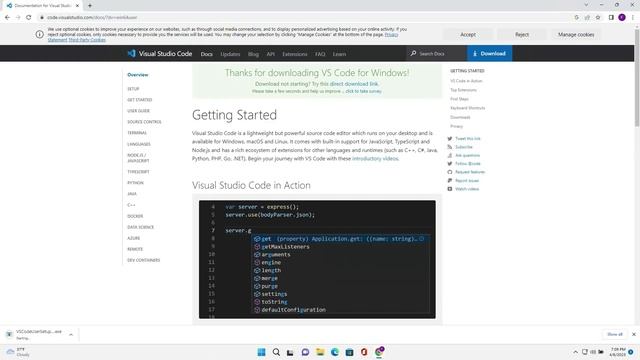Jump to Top Extensions section link

click(x=463, y=90)
